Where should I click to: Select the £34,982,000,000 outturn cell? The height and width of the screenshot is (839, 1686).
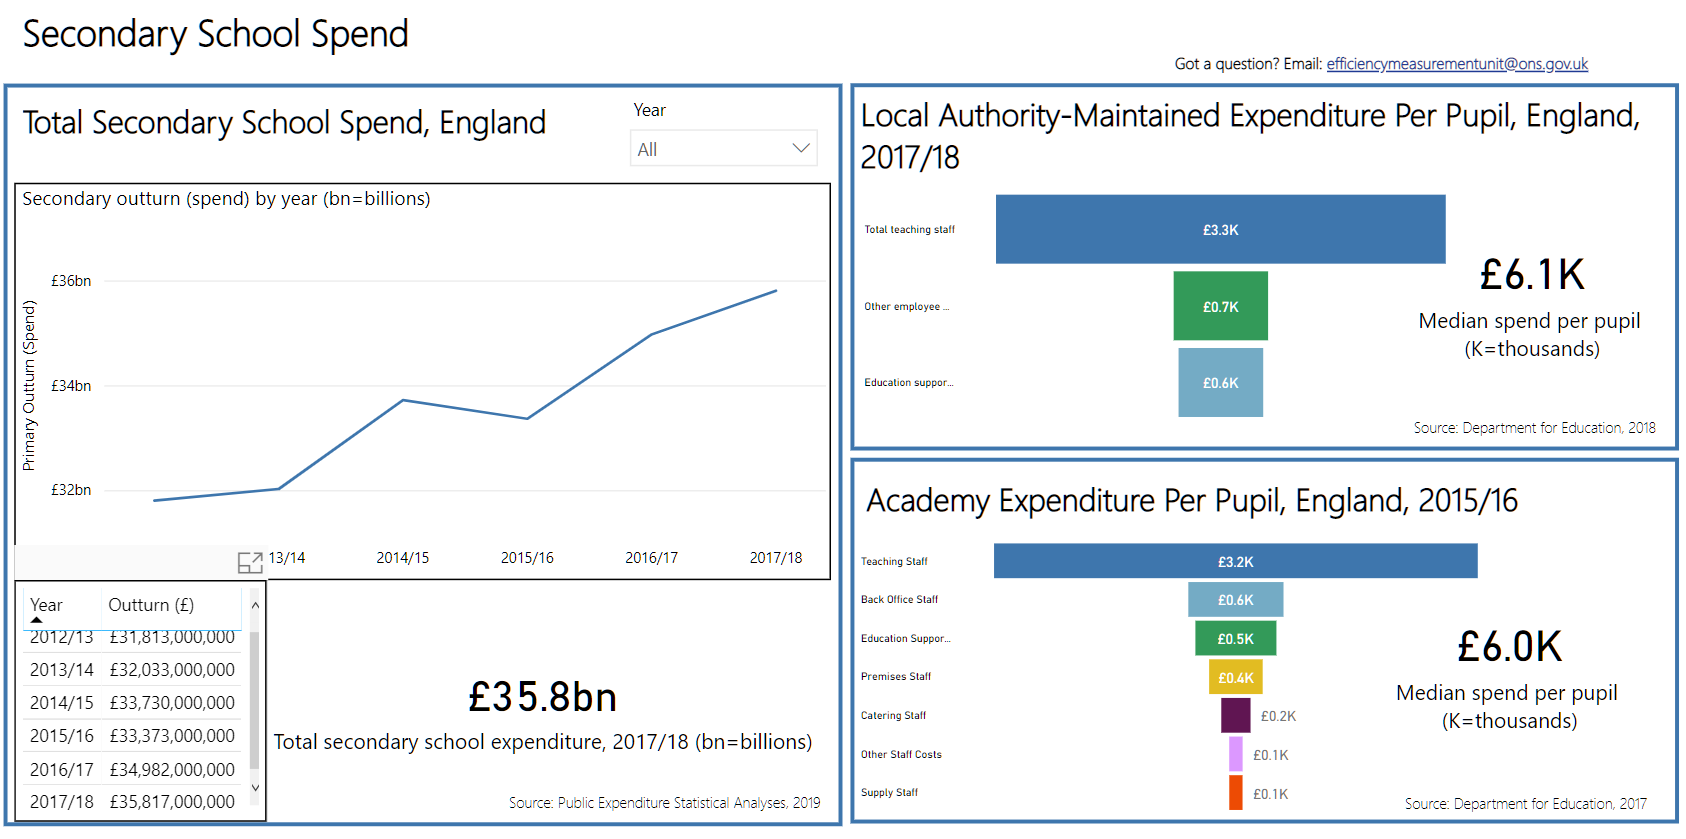[x=172, y=770]
